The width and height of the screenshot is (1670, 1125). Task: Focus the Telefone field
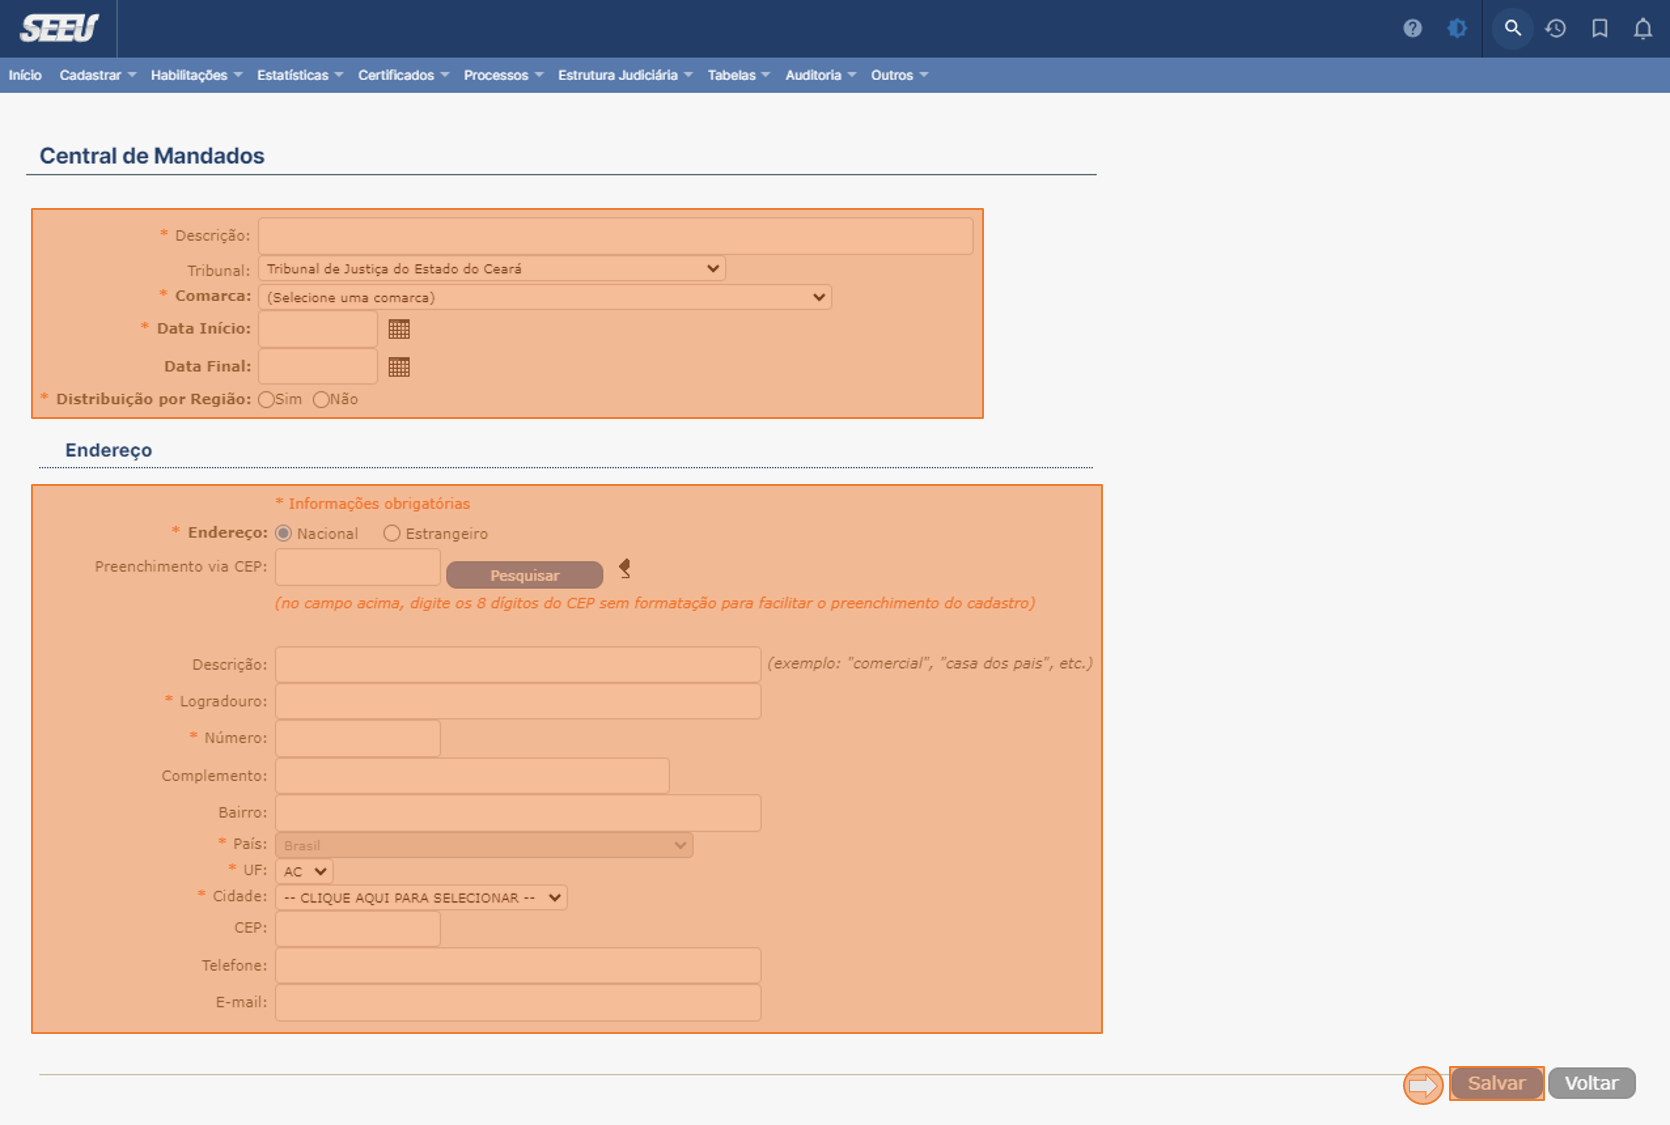(518, 966)
